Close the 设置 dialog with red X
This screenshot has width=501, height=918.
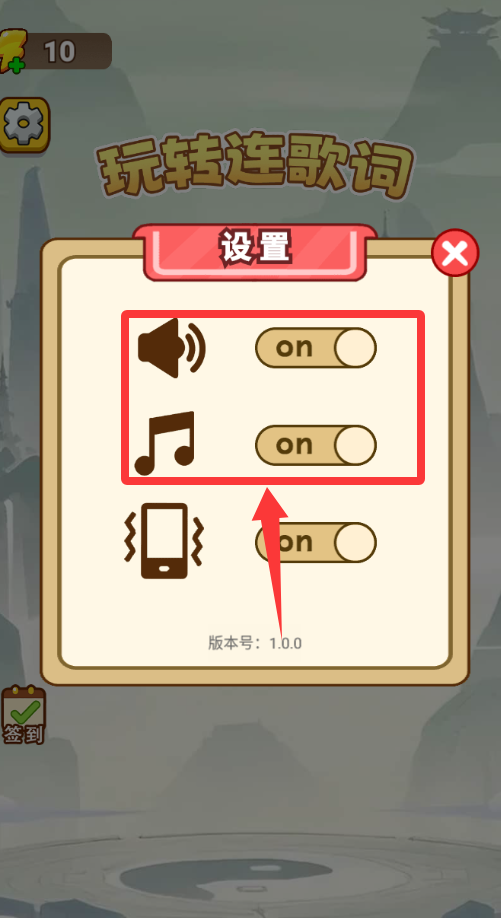[x=455, y=253]
